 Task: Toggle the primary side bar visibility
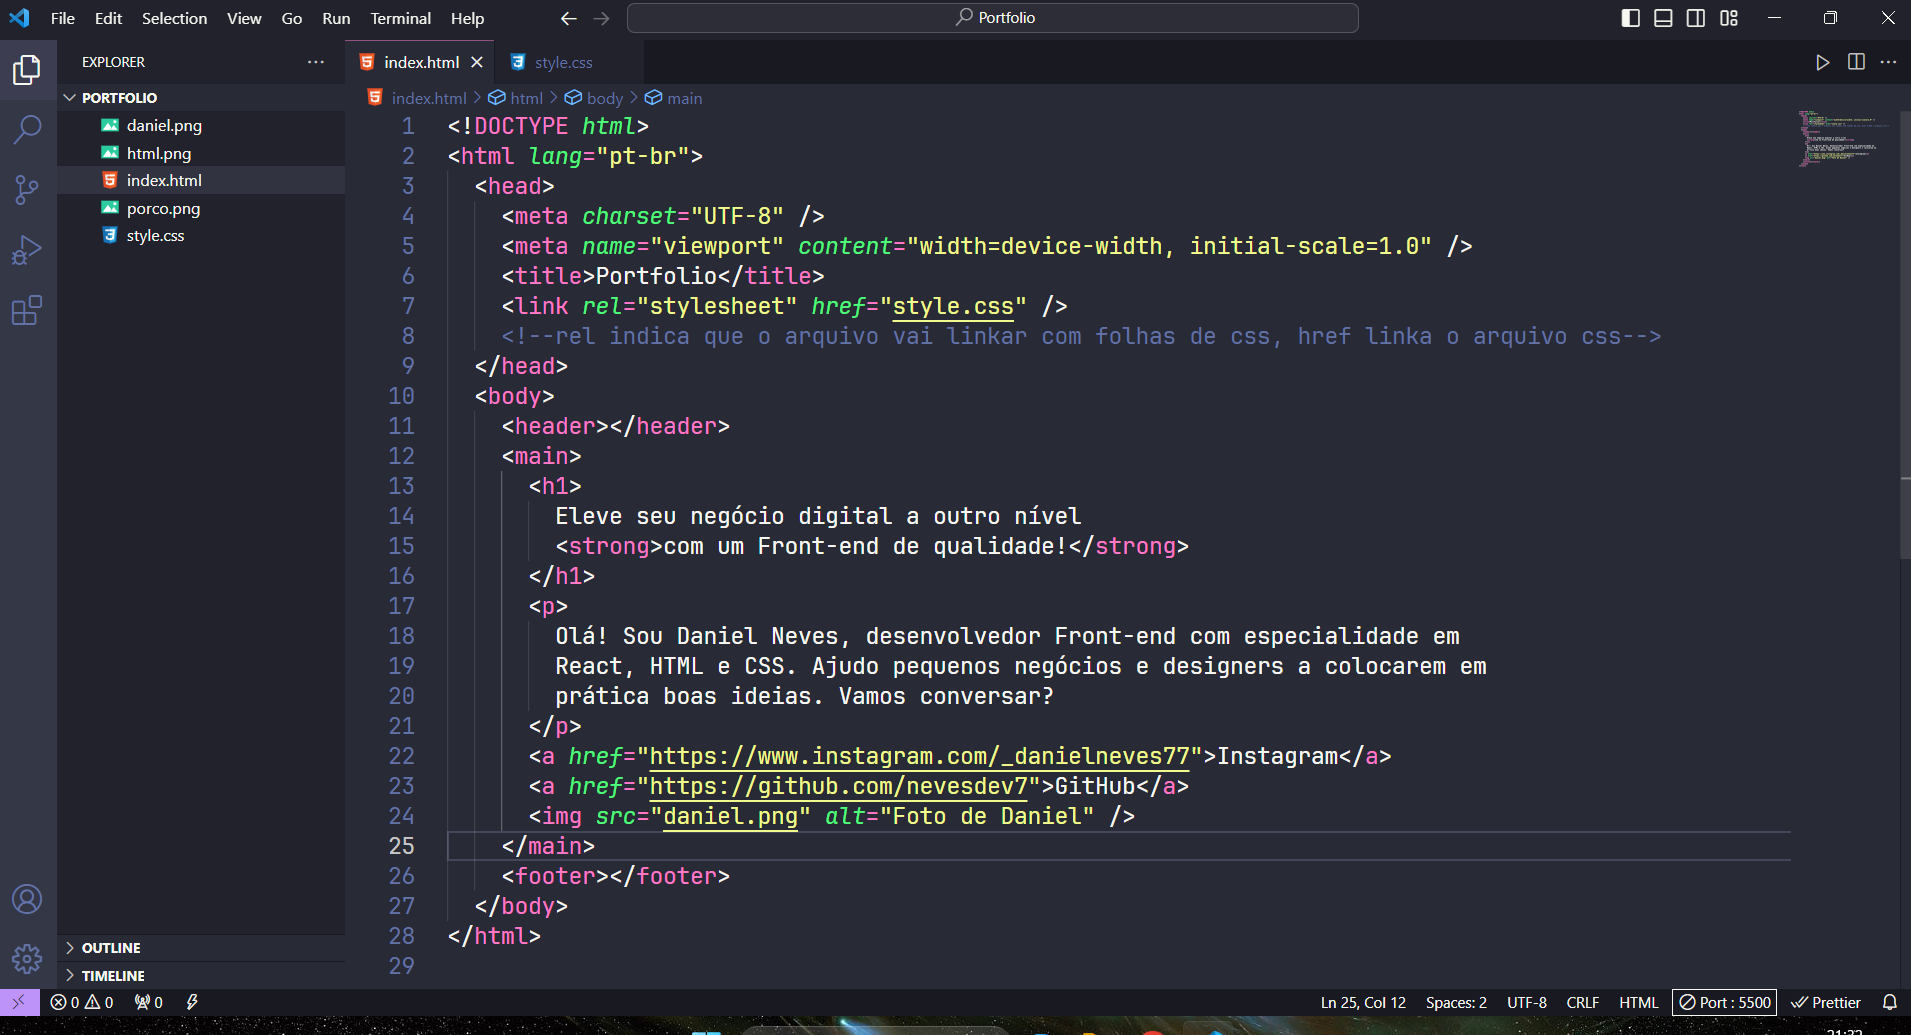pyautogui.click(x=1631, y=18)
